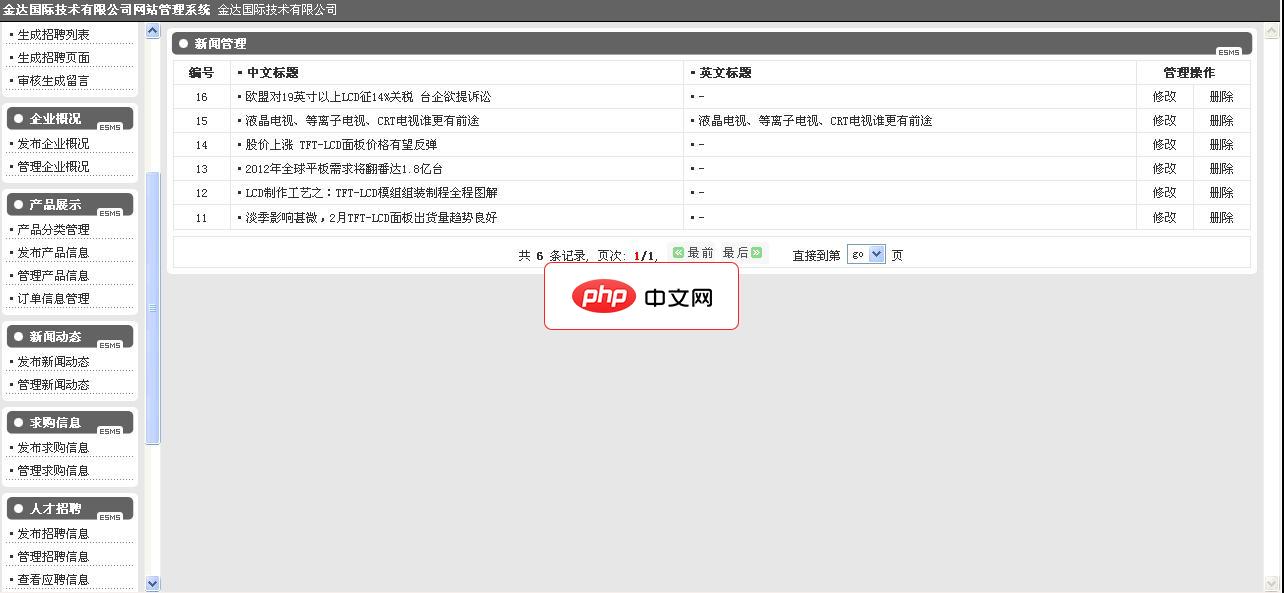Click ESMS badge under 产品展示 header

click(x=110, y=213)
